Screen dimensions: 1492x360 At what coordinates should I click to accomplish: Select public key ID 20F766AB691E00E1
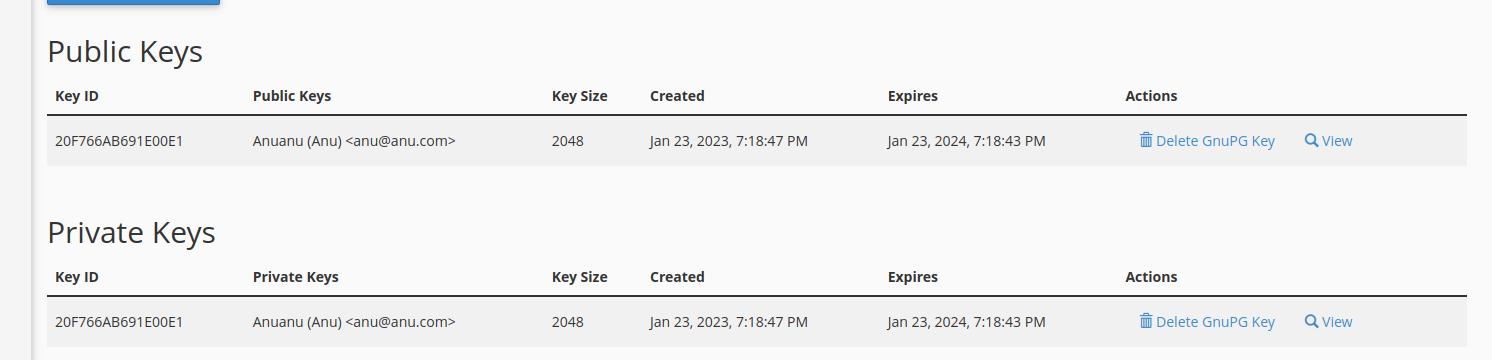[x=119, y=141]
